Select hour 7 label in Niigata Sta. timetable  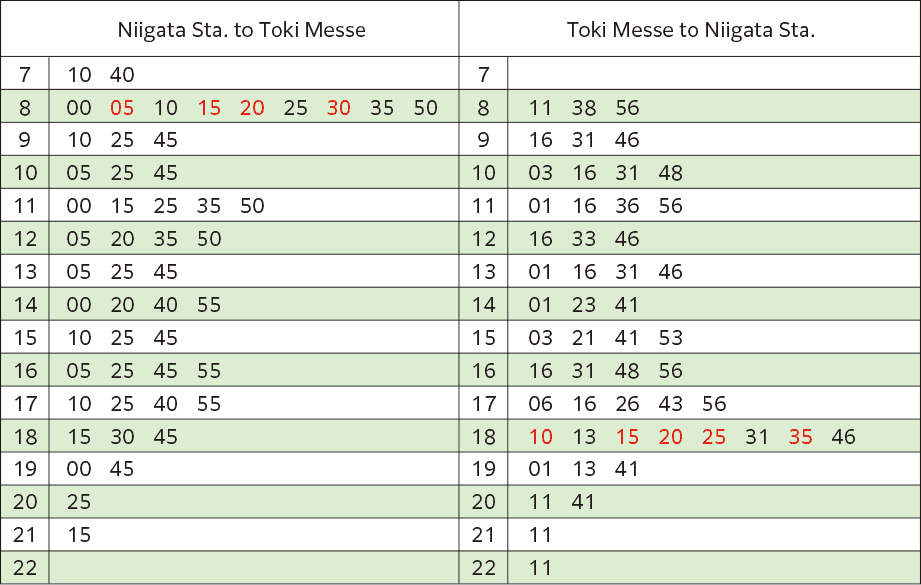tap(25, 74)
